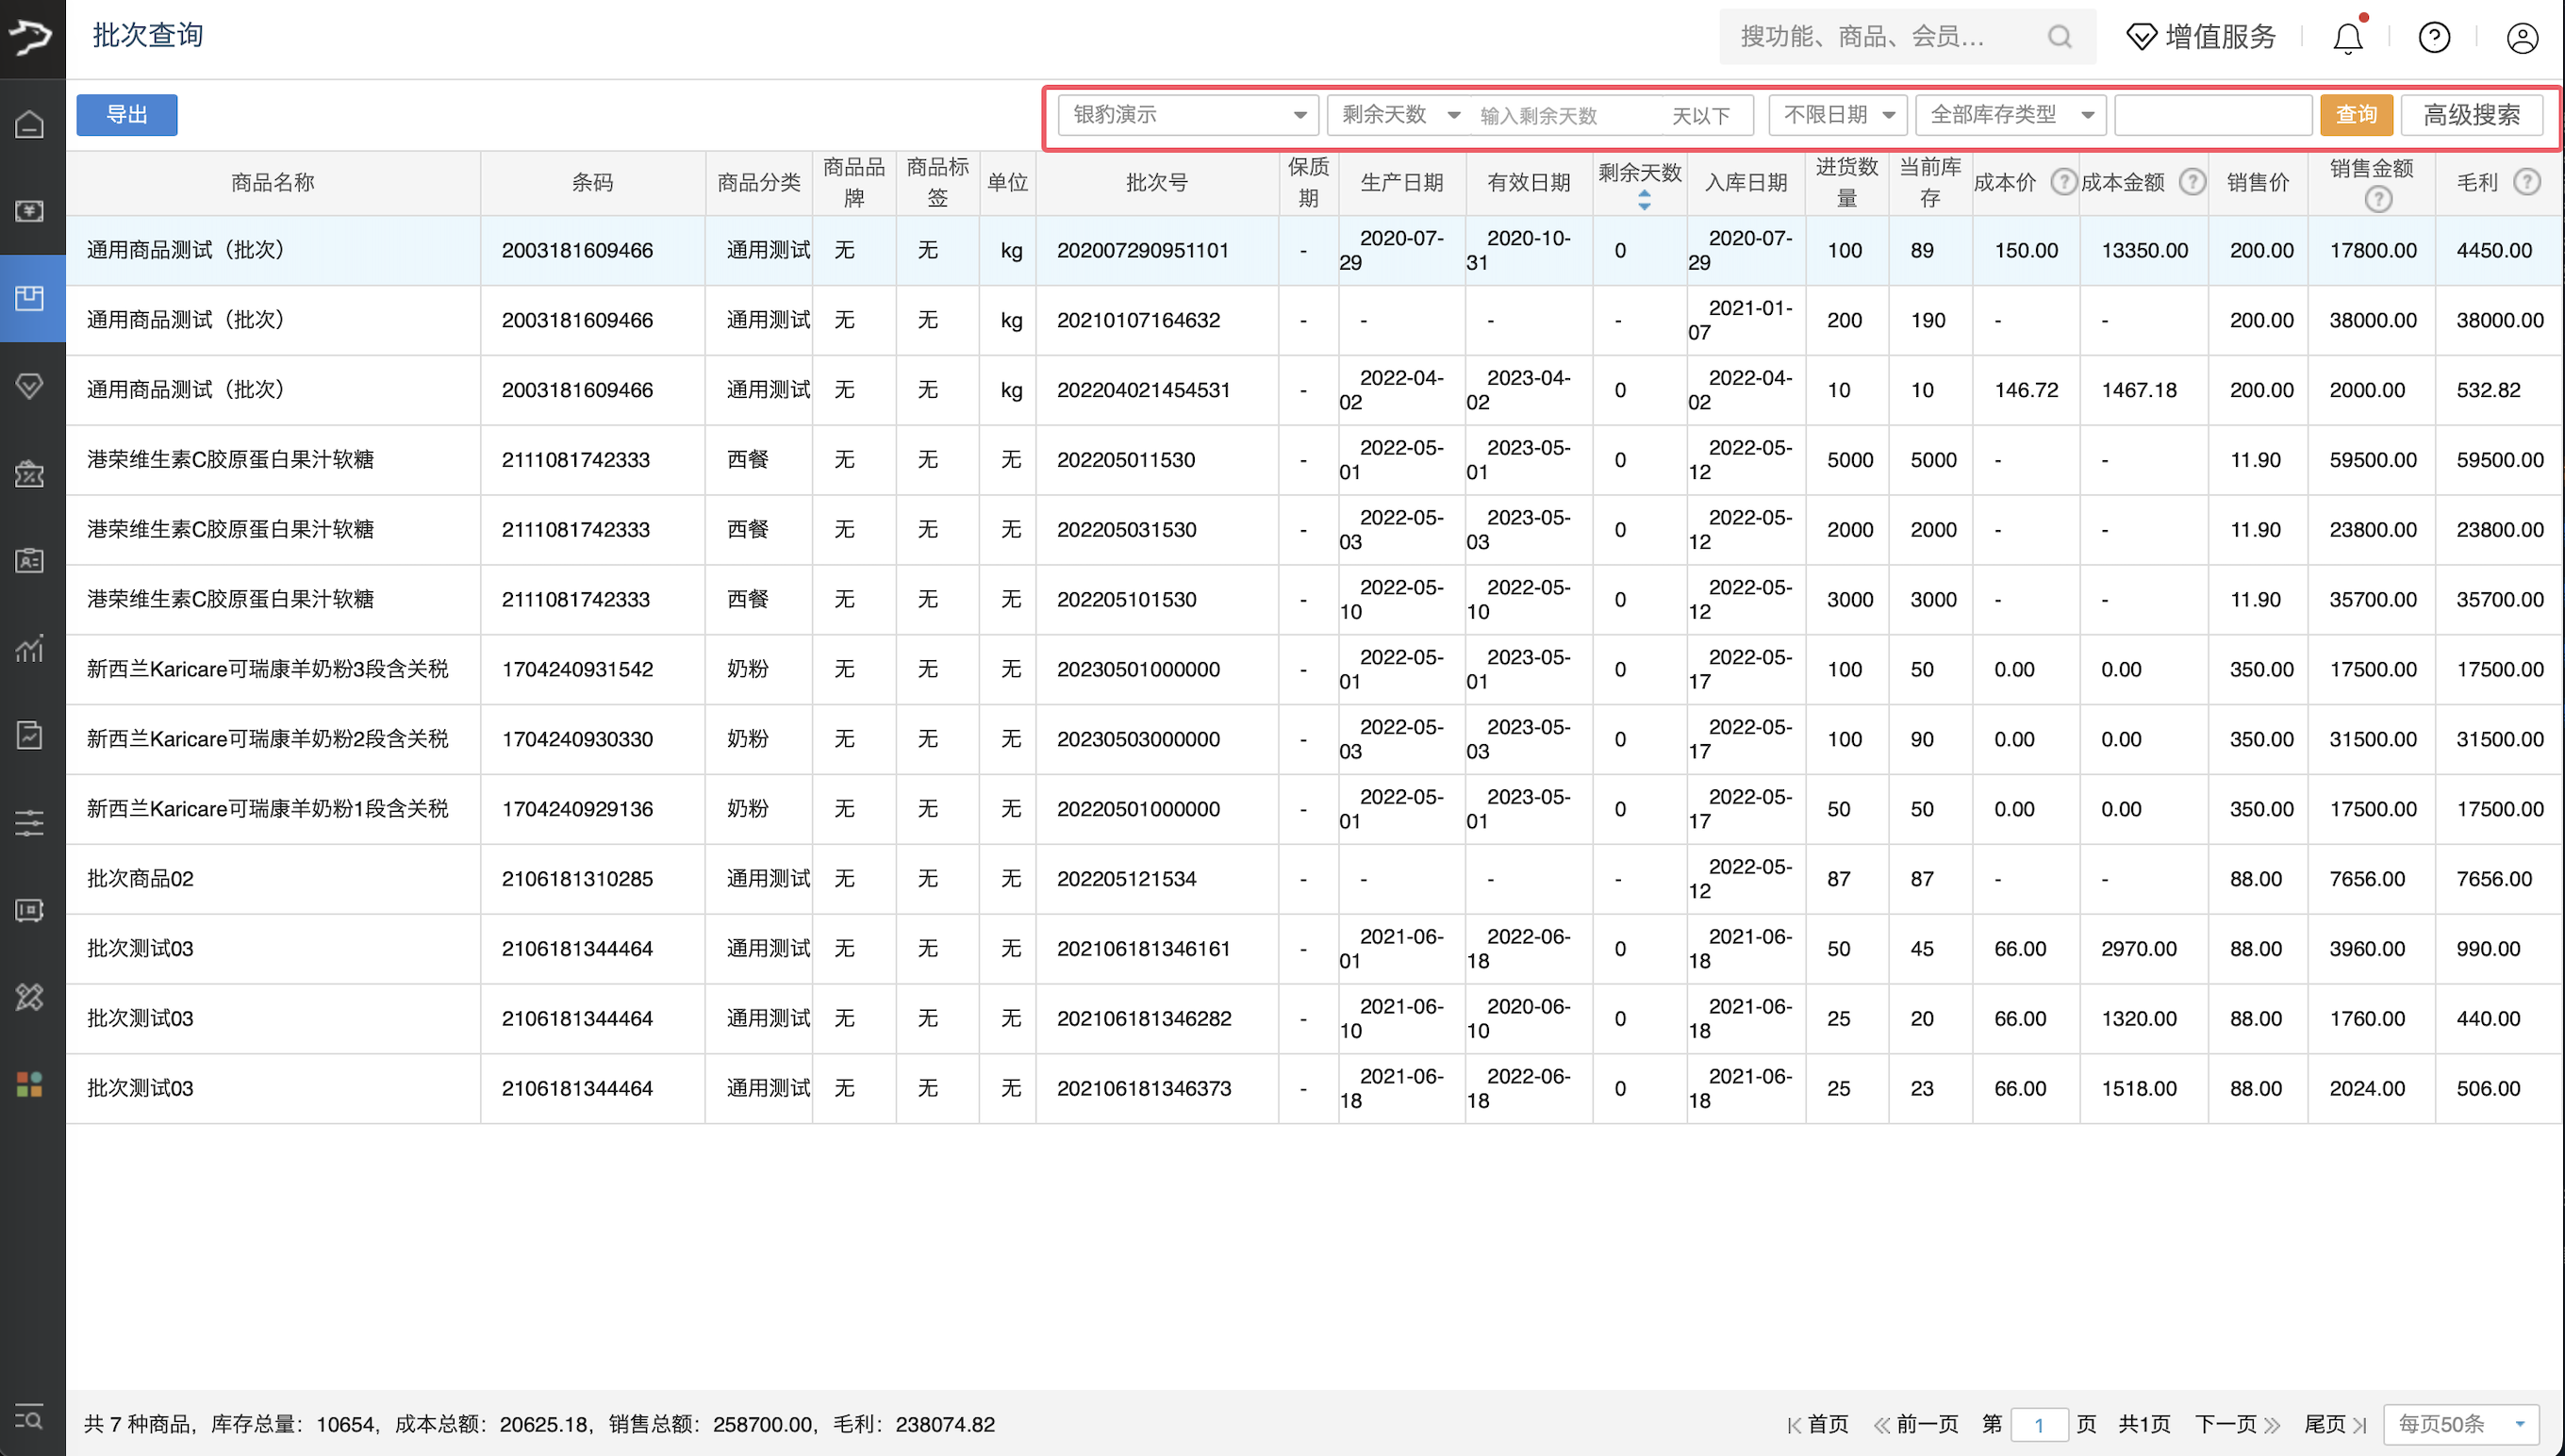Image resolution: width=2565 pixels, height=1456 pixels.
Task: Select batch number 202106181346161
Action: pos(1143,948)
